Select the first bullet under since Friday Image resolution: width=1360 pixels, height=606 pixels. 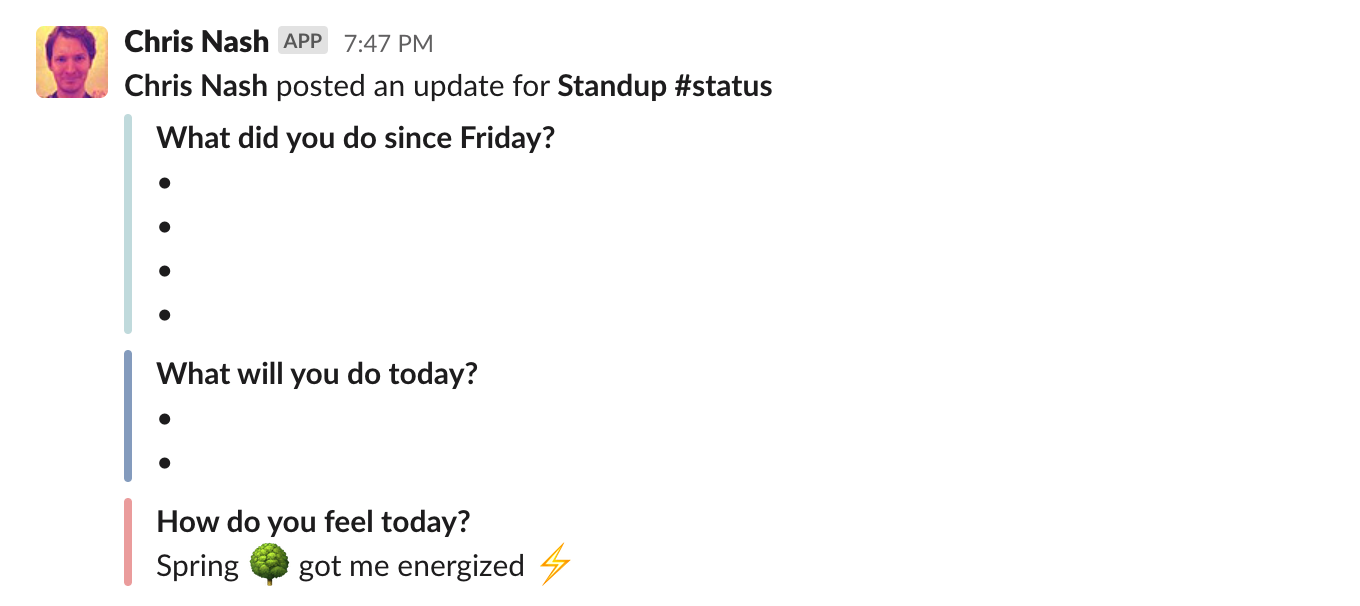pyautogui.click(x=165, y=183)
